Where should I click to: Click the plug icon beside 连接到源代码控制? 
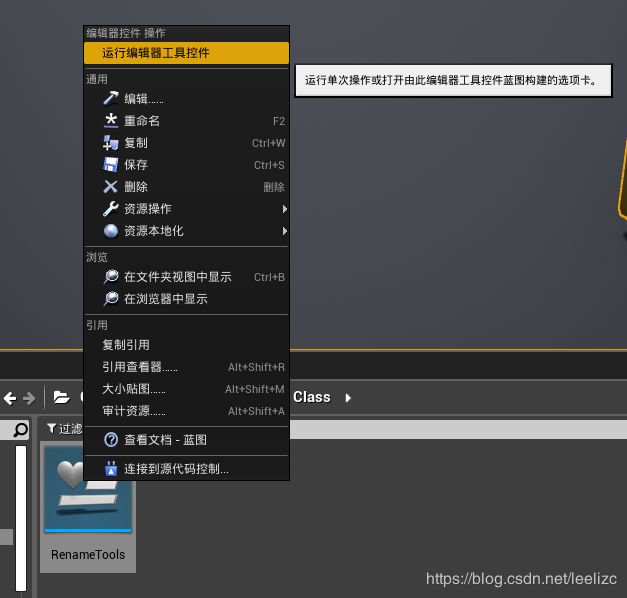tap(111, 468)
